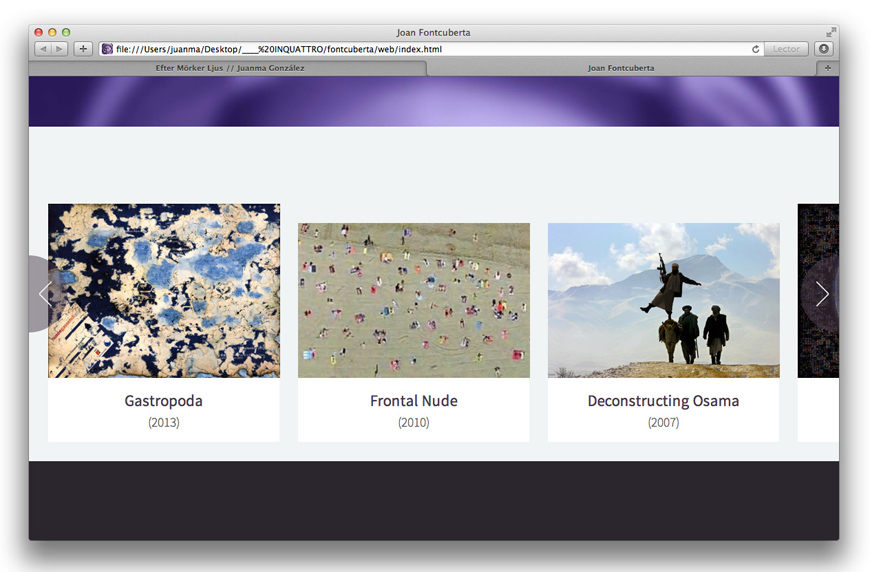Switch to Efter Mörker Ljus tab
Viewport: 870px width, 572px height.
pyautogui.click(x=229, y=68)
